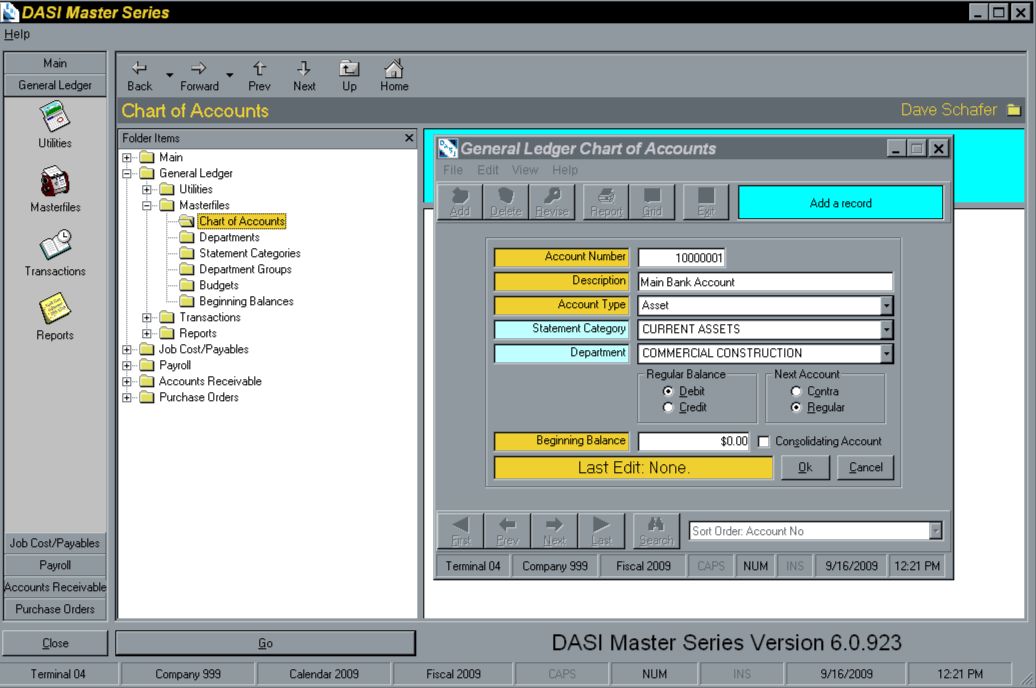1036x688 pixels.
Task: Switch to the Main sidebar tab
Action: pyautogui.click(x=55, y=63)
